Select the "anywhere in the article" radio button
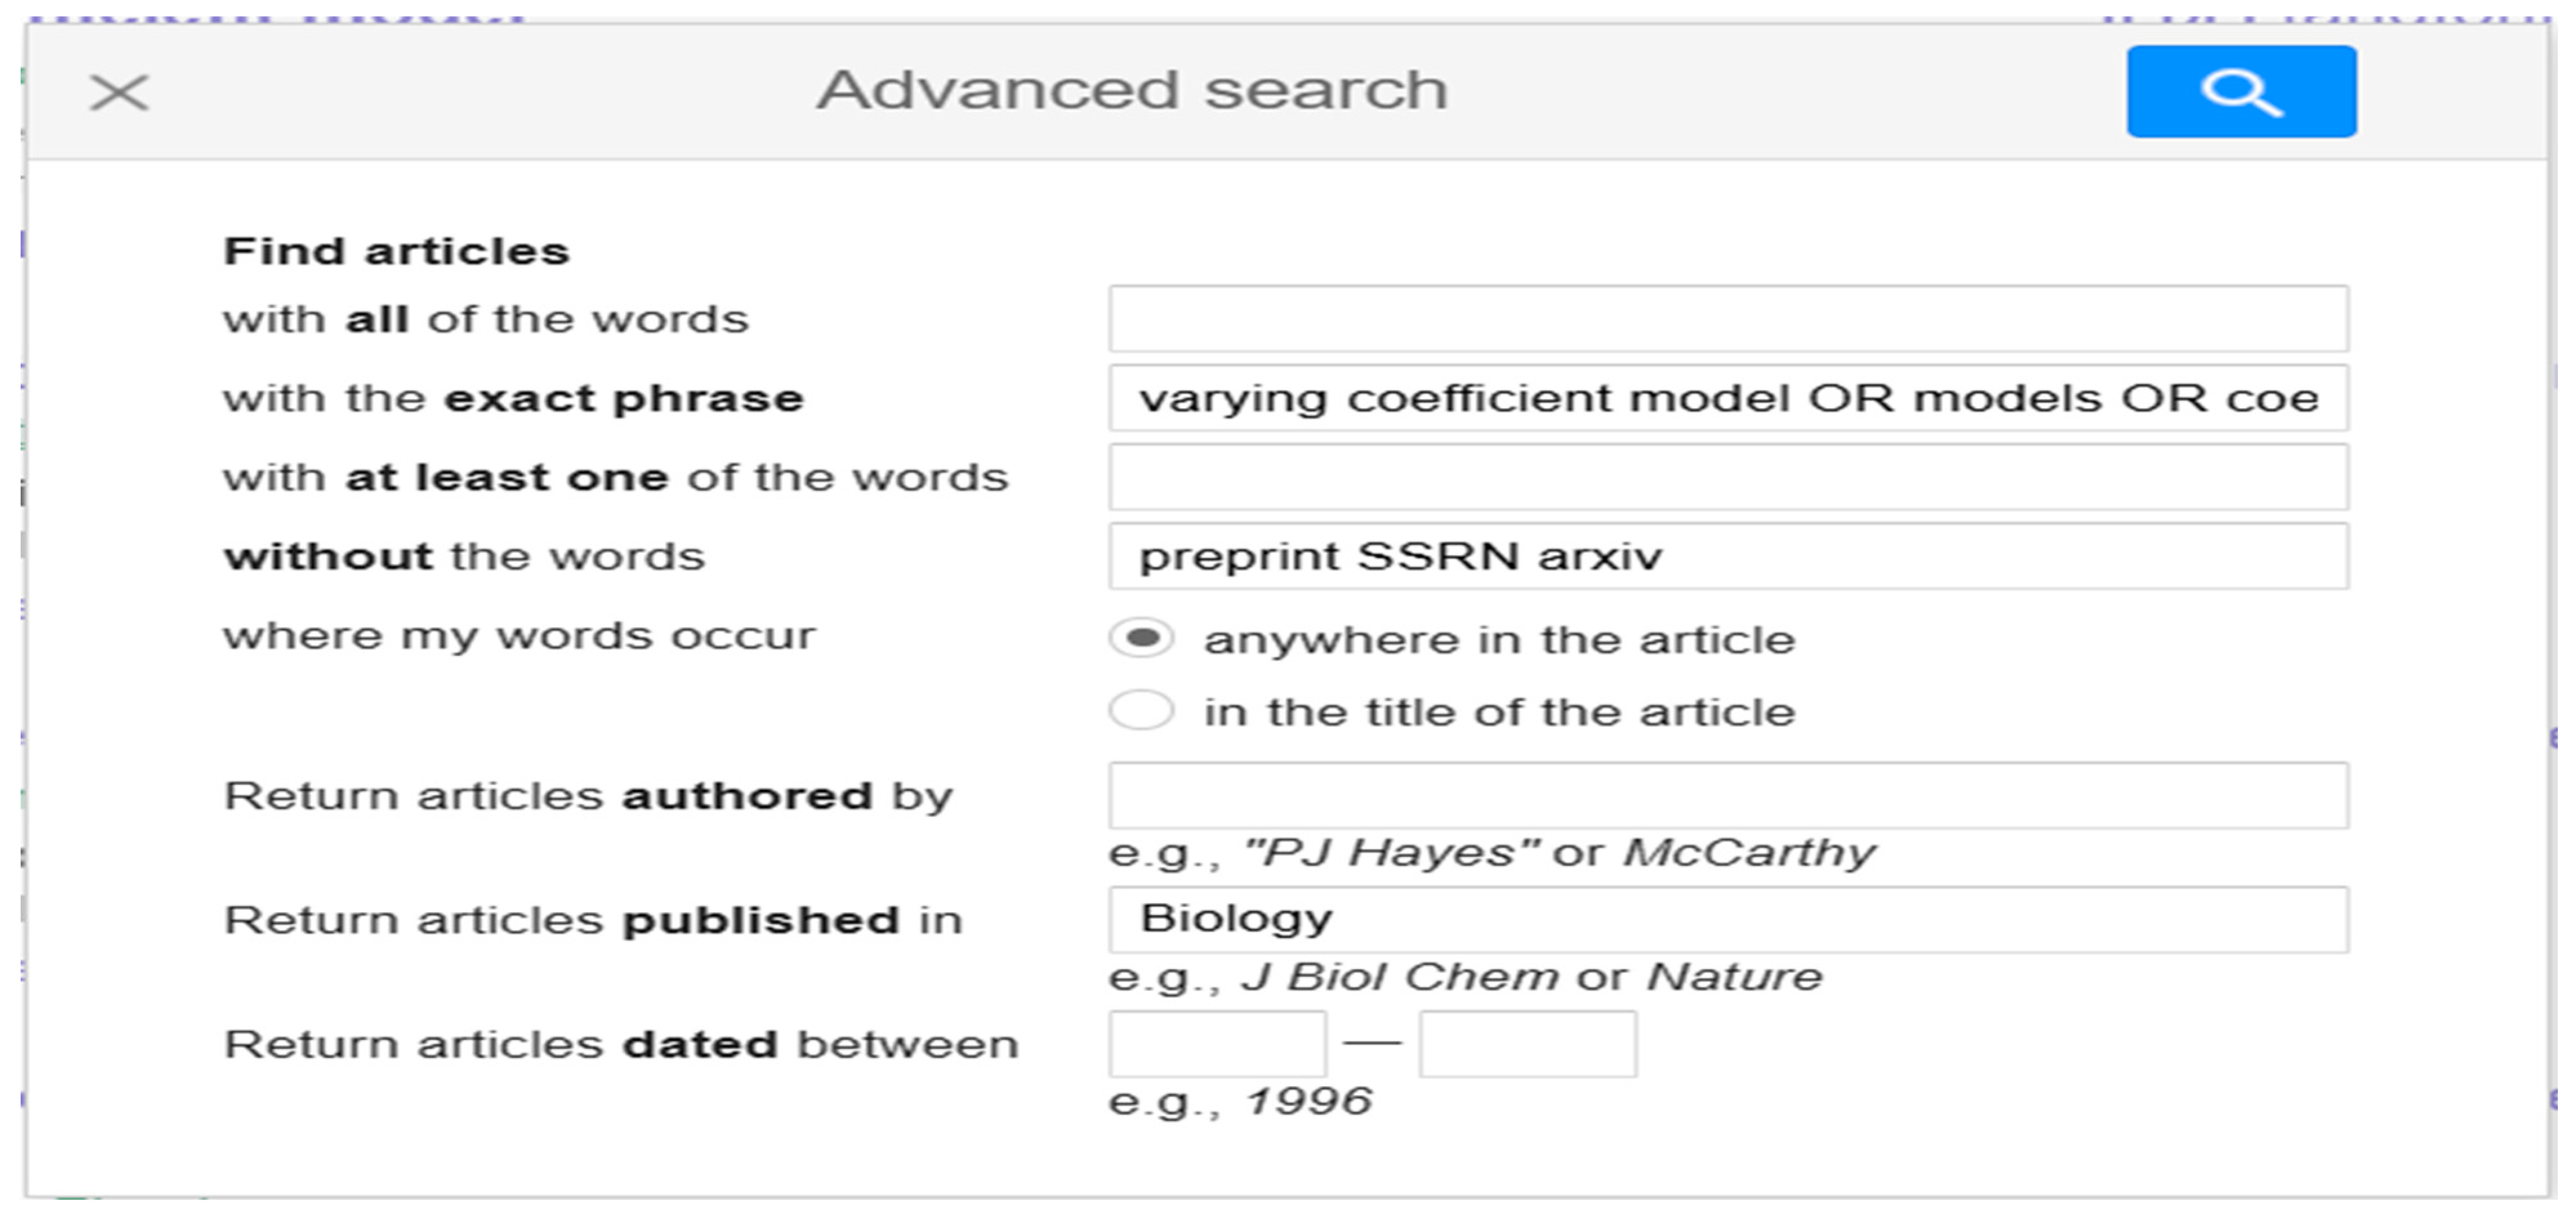 [x=1141, y=638]
